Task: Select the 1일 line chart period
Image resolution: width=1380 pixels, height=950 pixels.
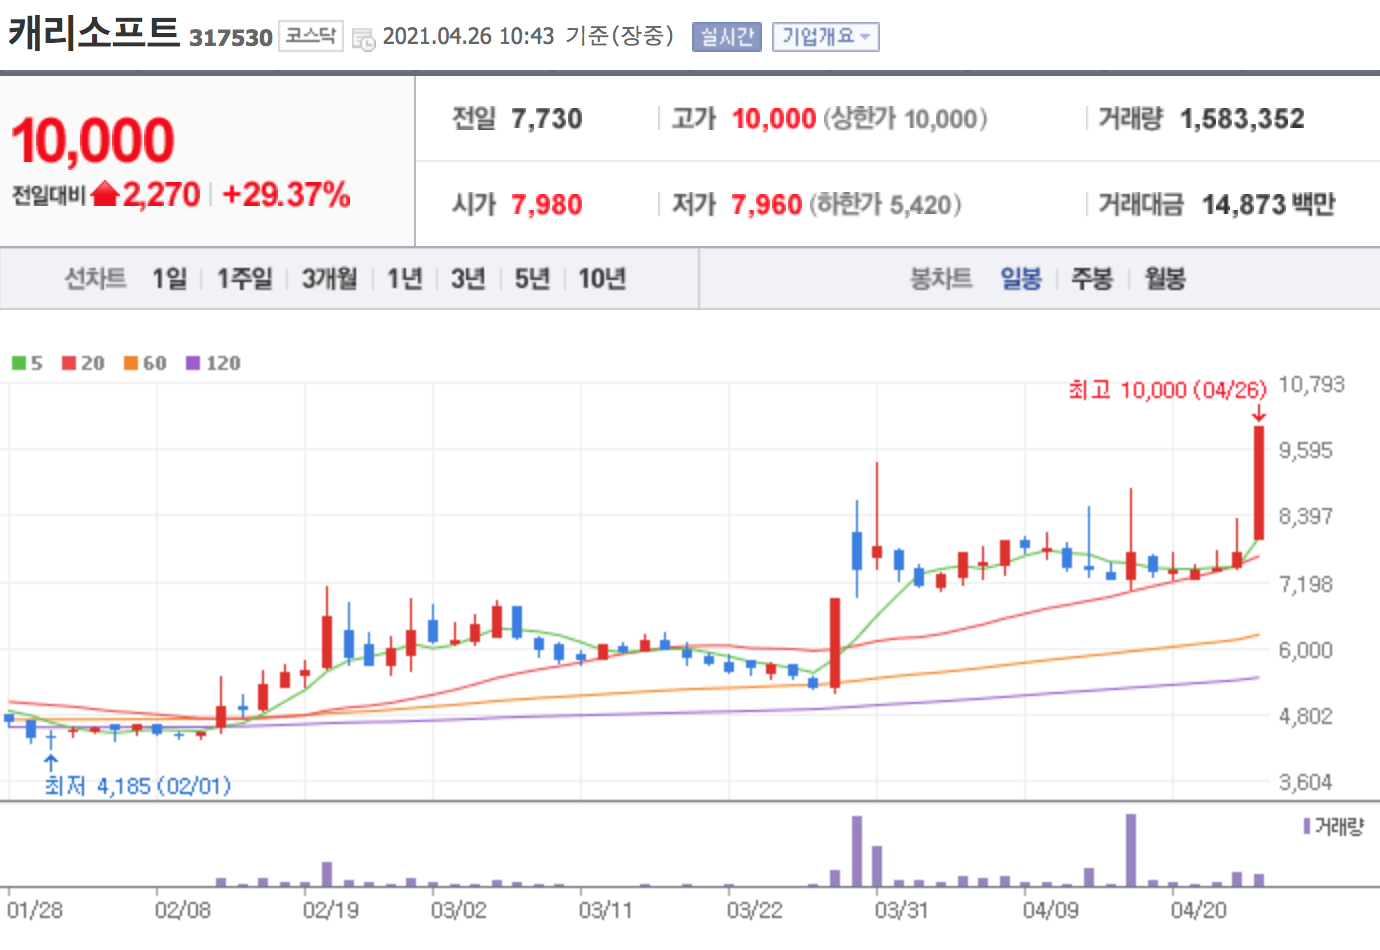Action: click(x=169, y=278)
